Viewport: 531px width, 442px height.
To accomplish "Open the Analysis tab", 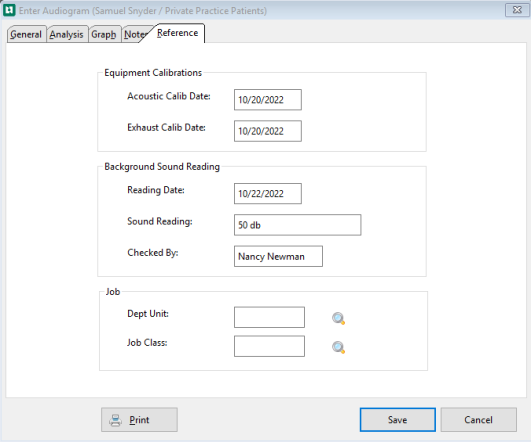I will pyautogui.click(x=67, y=34).
